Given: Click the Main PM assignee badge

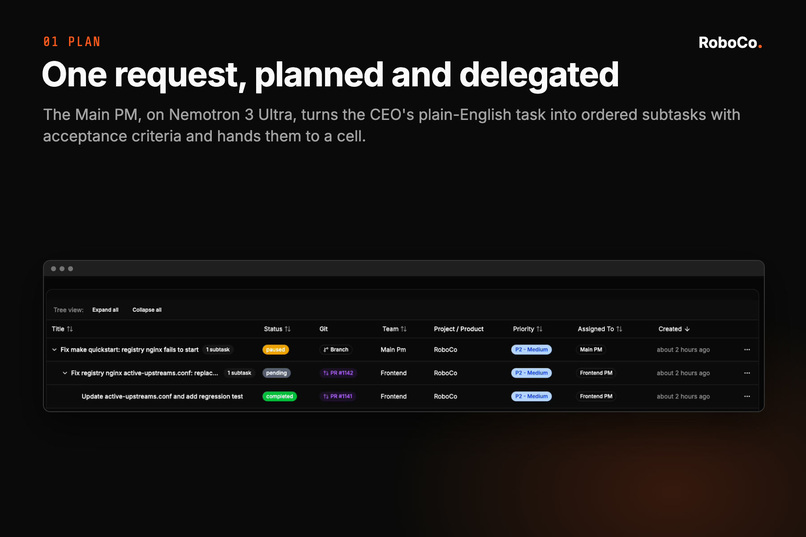Looking at the screenshot, I should [x=591, y=349].
